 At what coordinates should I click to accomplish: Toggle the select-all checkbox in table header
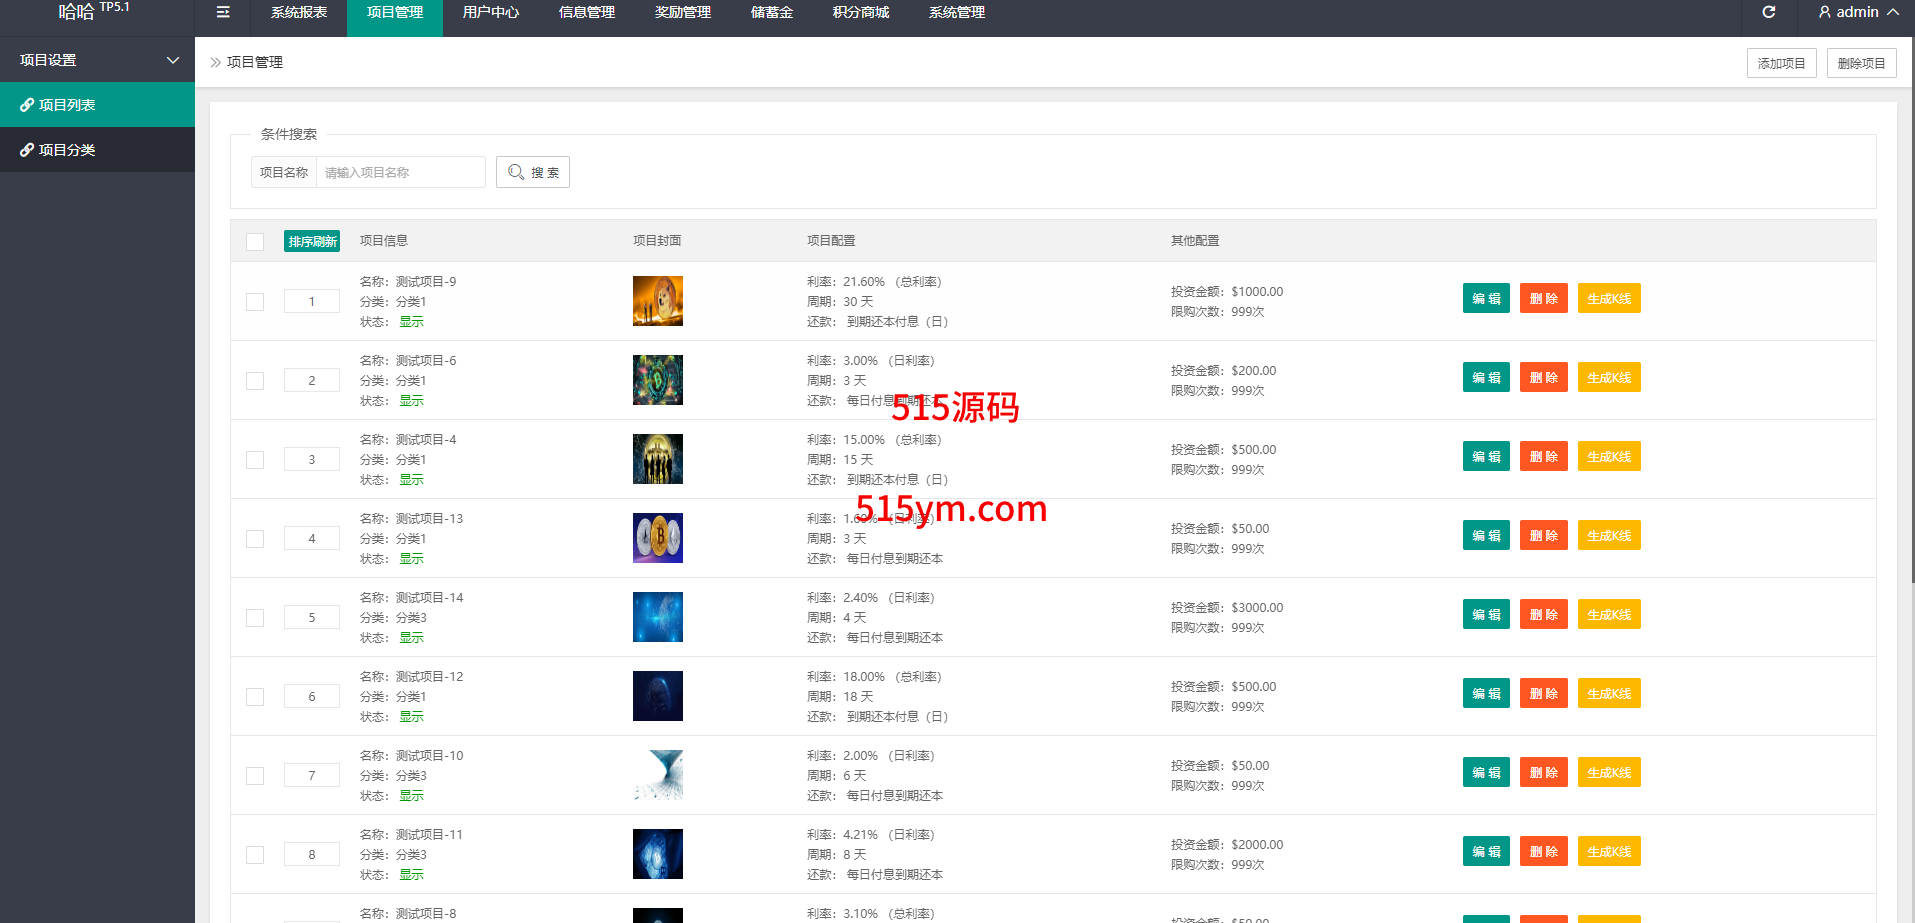coord(255,241)
